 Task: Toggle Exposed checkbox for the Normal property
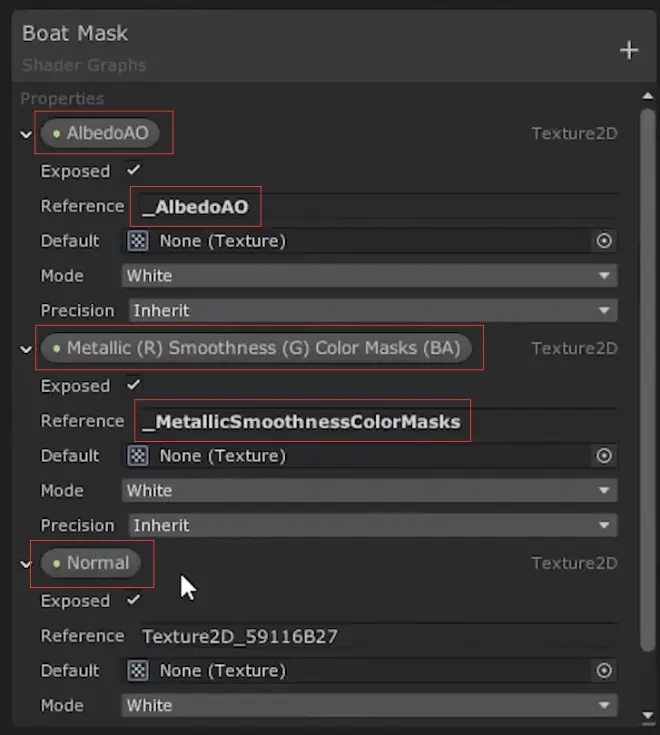(134, 599)
